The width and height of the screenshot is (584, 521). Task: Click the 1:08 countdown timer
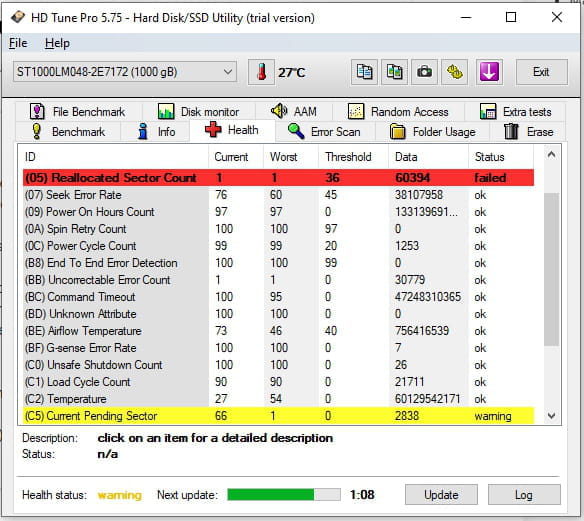point(362,495)
